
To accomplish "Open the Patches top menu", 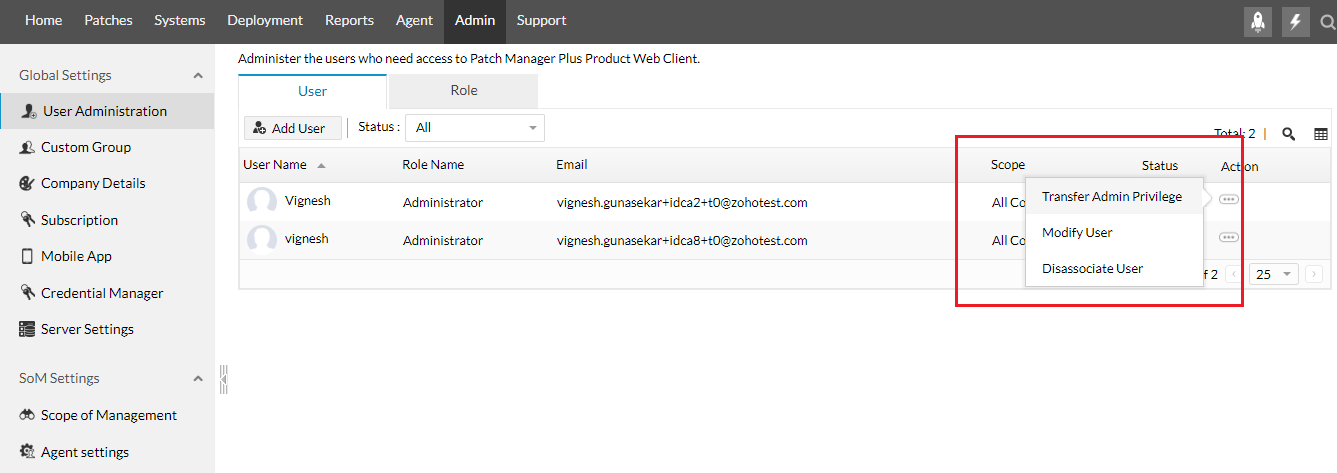I will (x=108, y=20).
